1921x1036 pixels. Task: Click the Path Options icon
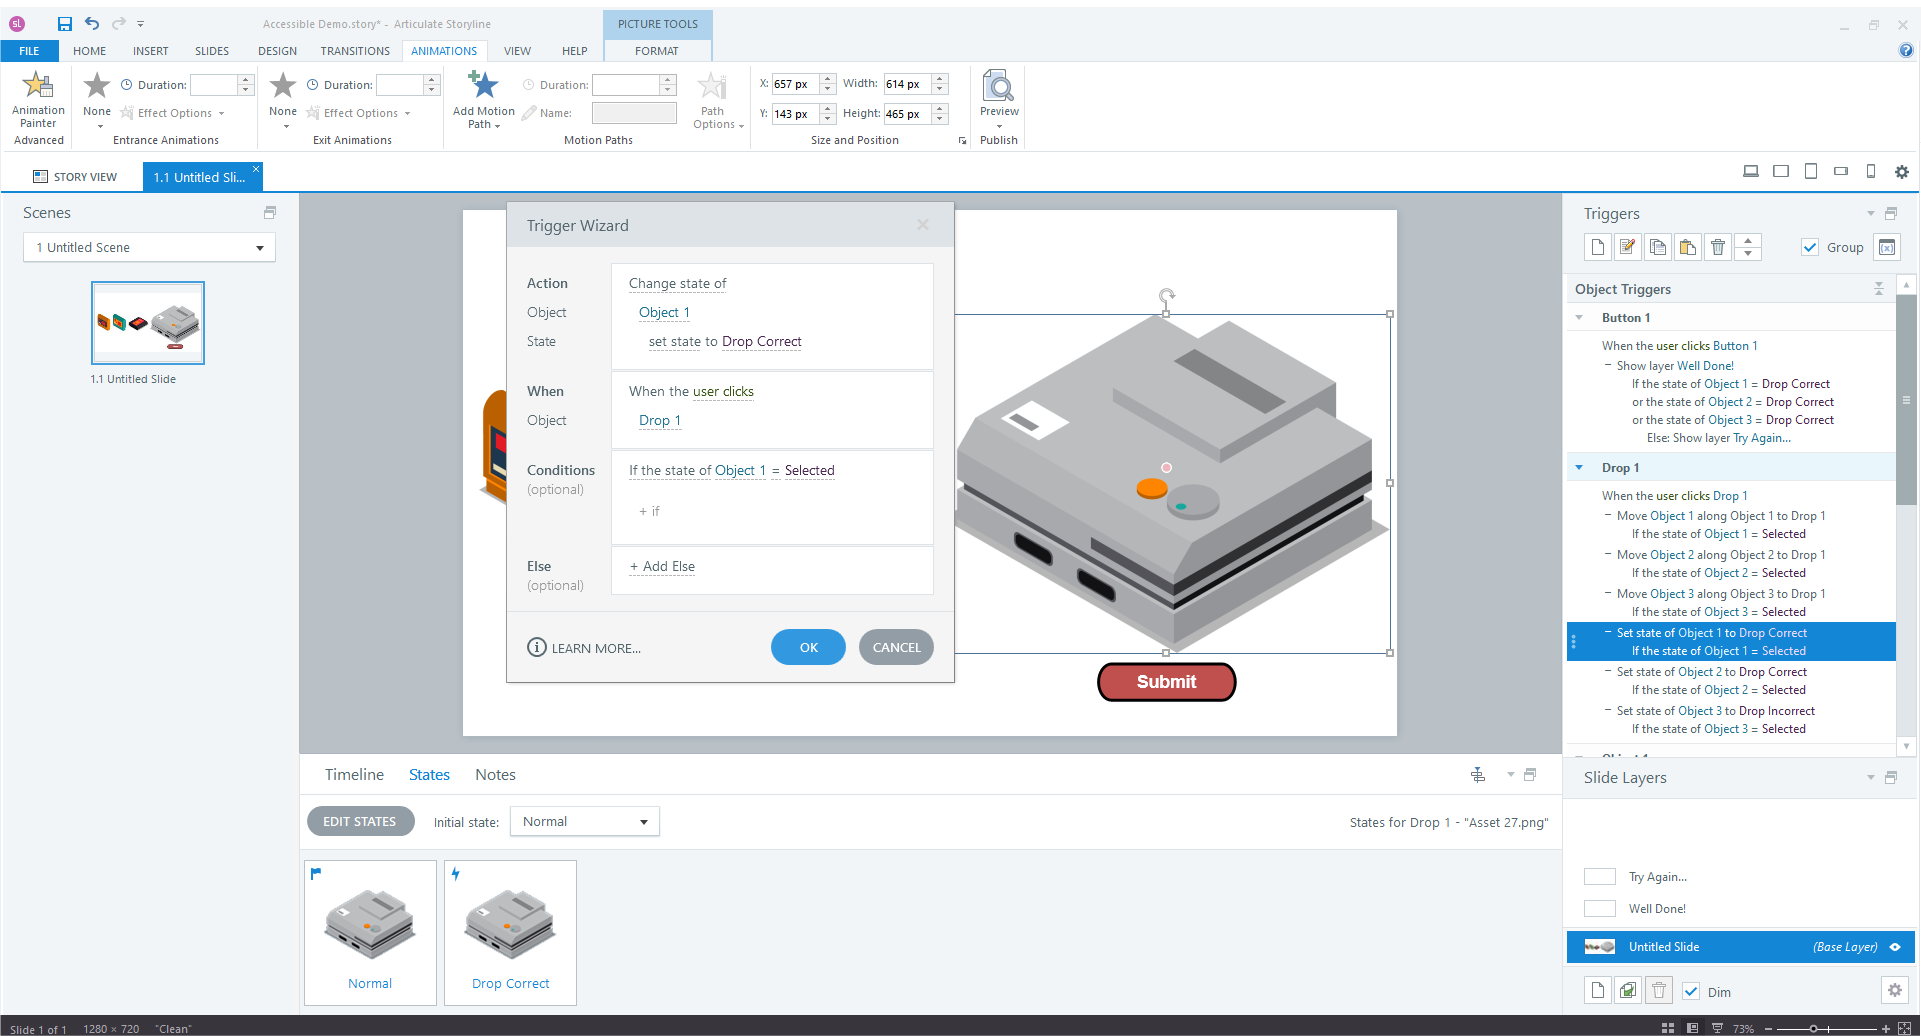[712, 86]
